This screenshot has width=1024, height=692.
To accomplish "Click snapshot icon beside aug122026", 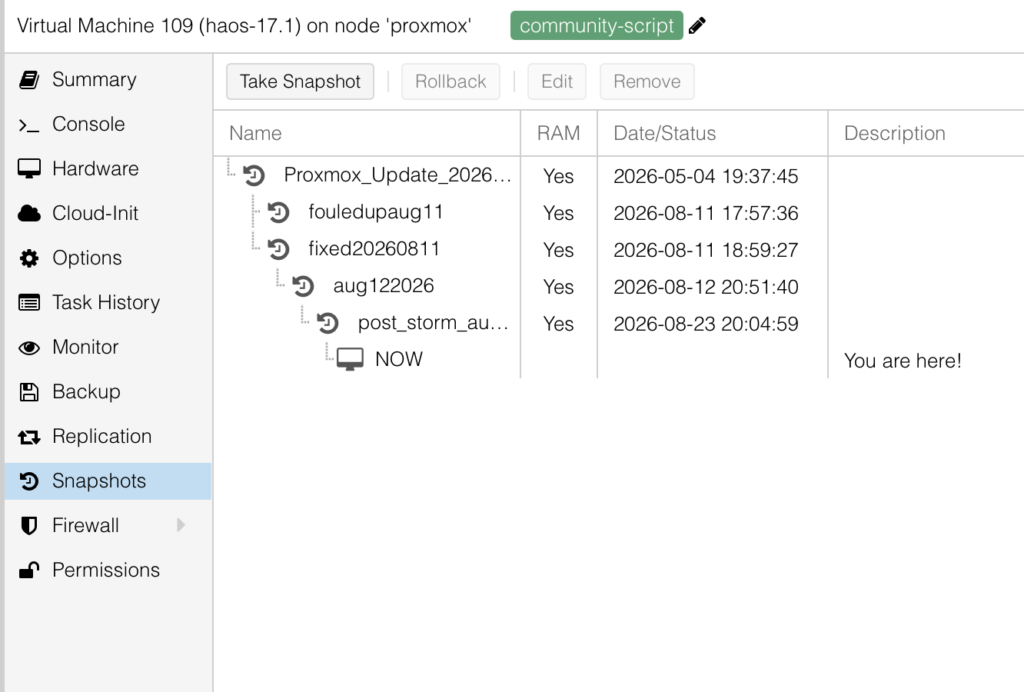I will pos(303,286).
